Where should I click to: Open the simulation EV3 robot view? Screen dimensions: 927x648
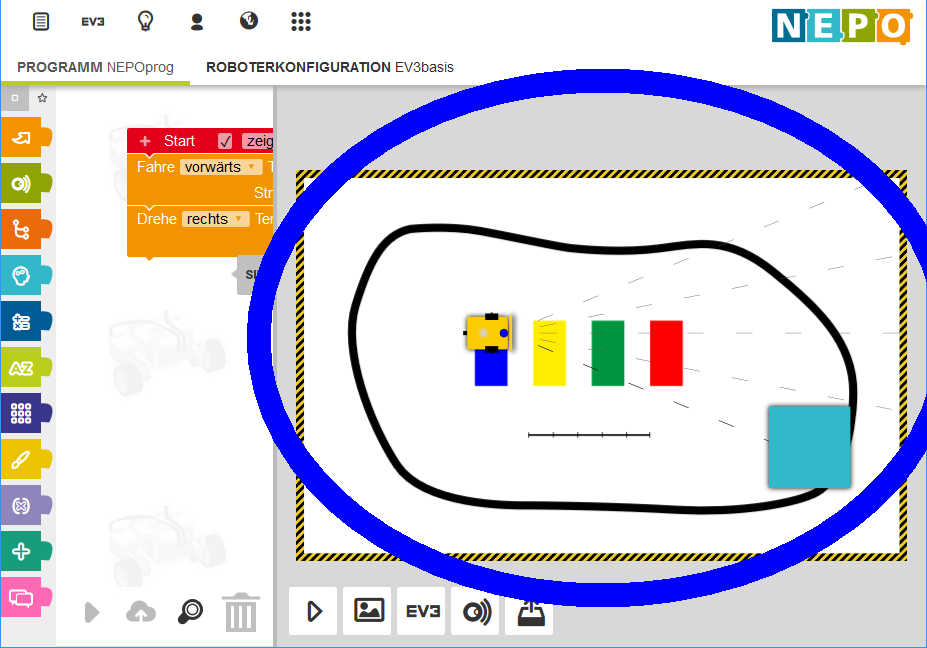pos(422,611)
